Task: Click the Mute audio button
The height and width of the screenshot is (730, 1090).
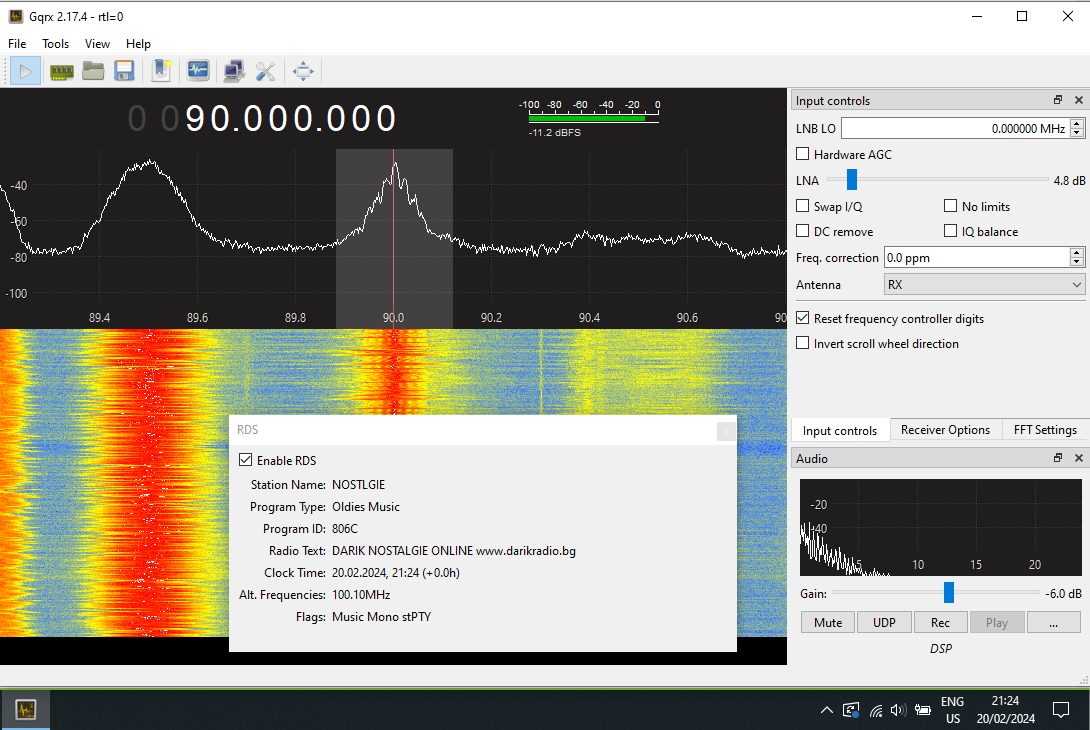Action: (828, 622)
